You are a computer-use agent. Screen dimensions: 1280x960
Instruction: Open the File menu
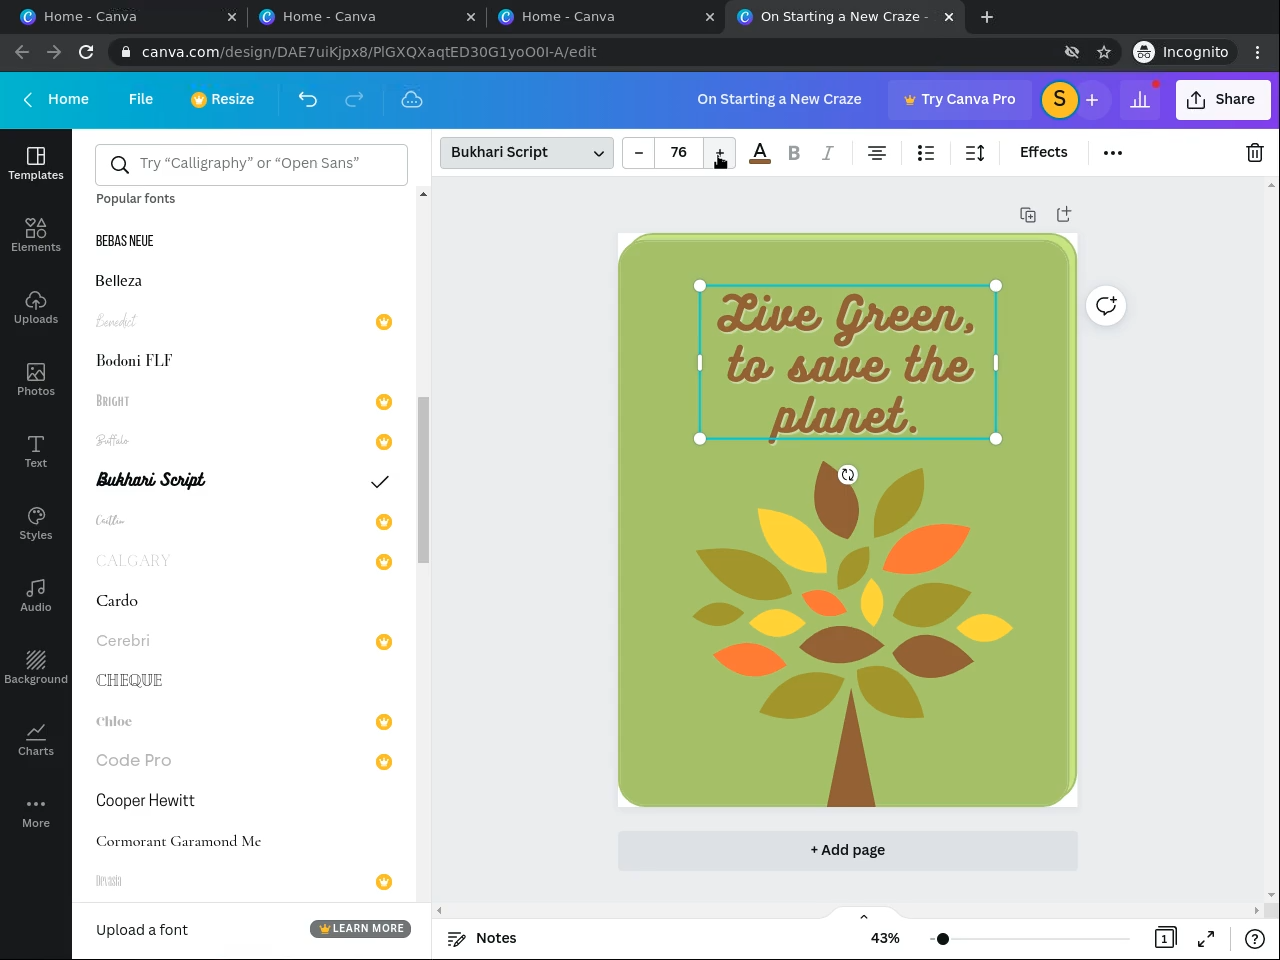[x=141, y=99]
